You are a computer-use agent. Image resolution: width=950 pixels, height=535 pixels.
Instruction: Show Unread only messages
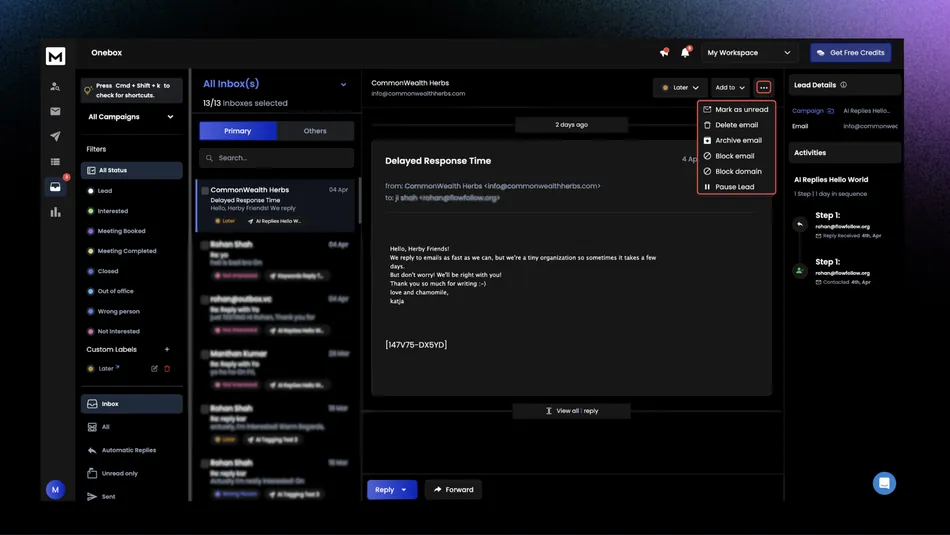113,474
